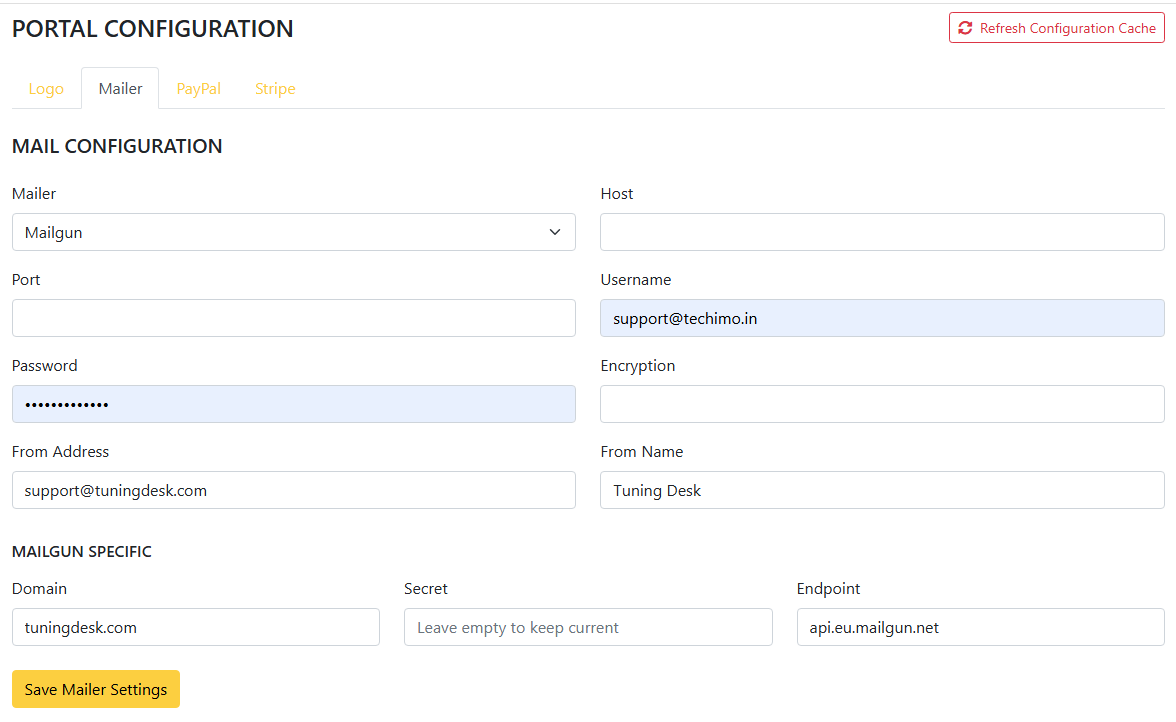Click the chevron arrow on the Mailer select
Screen dimensions: 1176x722
tap(555, 232)
